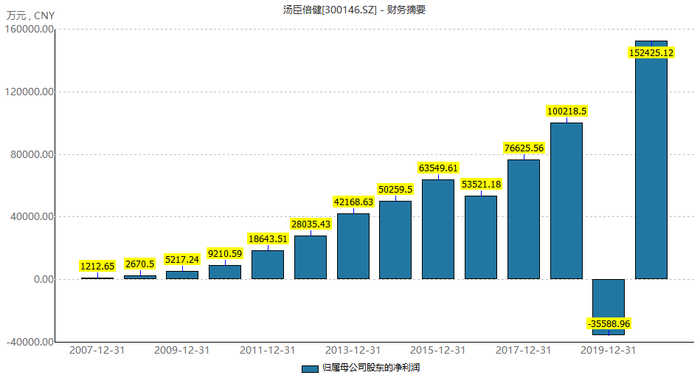Screen dimensions: 700x378
Task: Select the bar labeled 152425.12
Action: (651, 160)
